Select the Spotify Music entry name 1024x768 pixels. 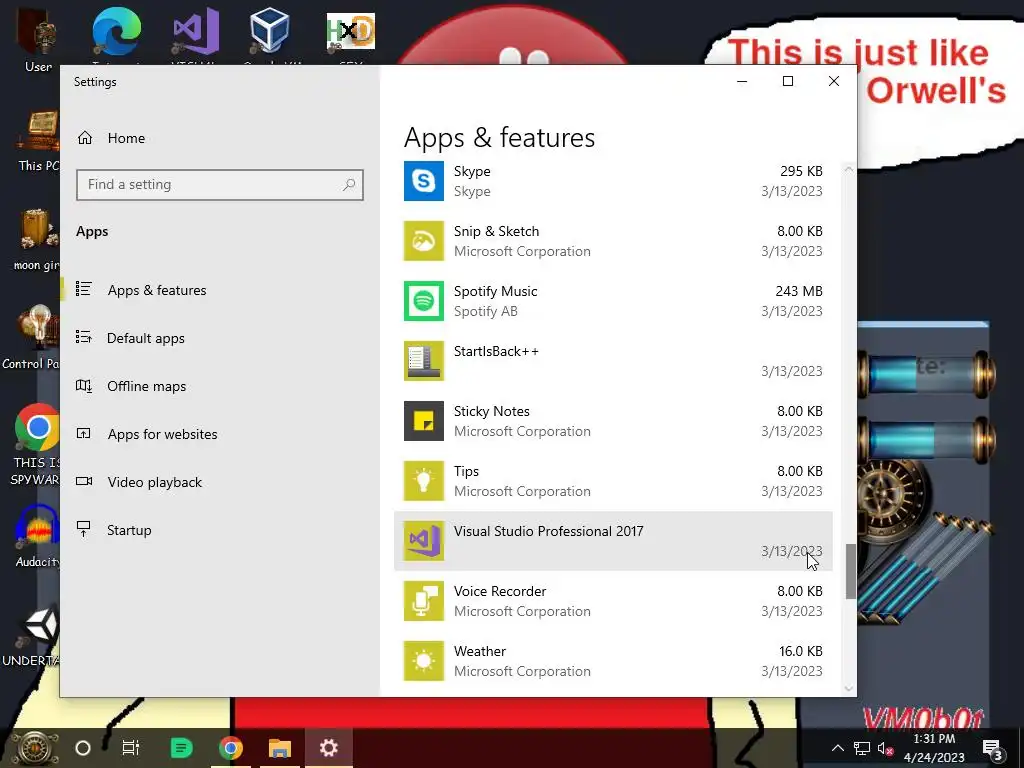[496, 291]
